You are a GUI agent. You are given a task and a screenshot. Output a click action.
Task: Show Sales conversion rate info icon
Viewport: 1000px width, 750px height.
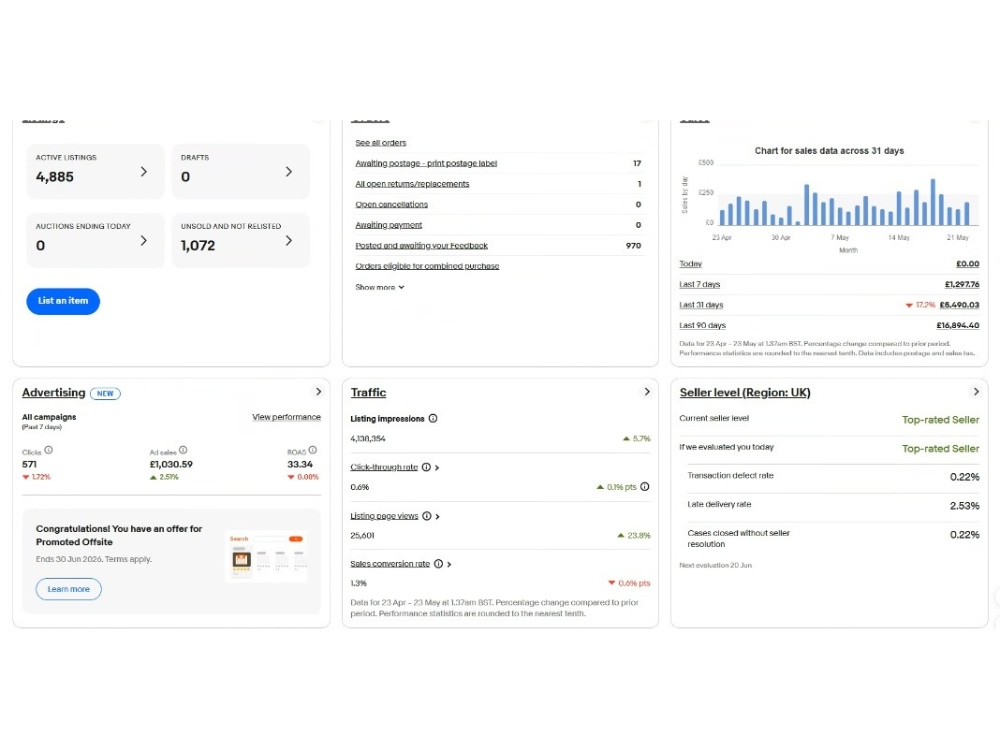[x=438, y=564]
